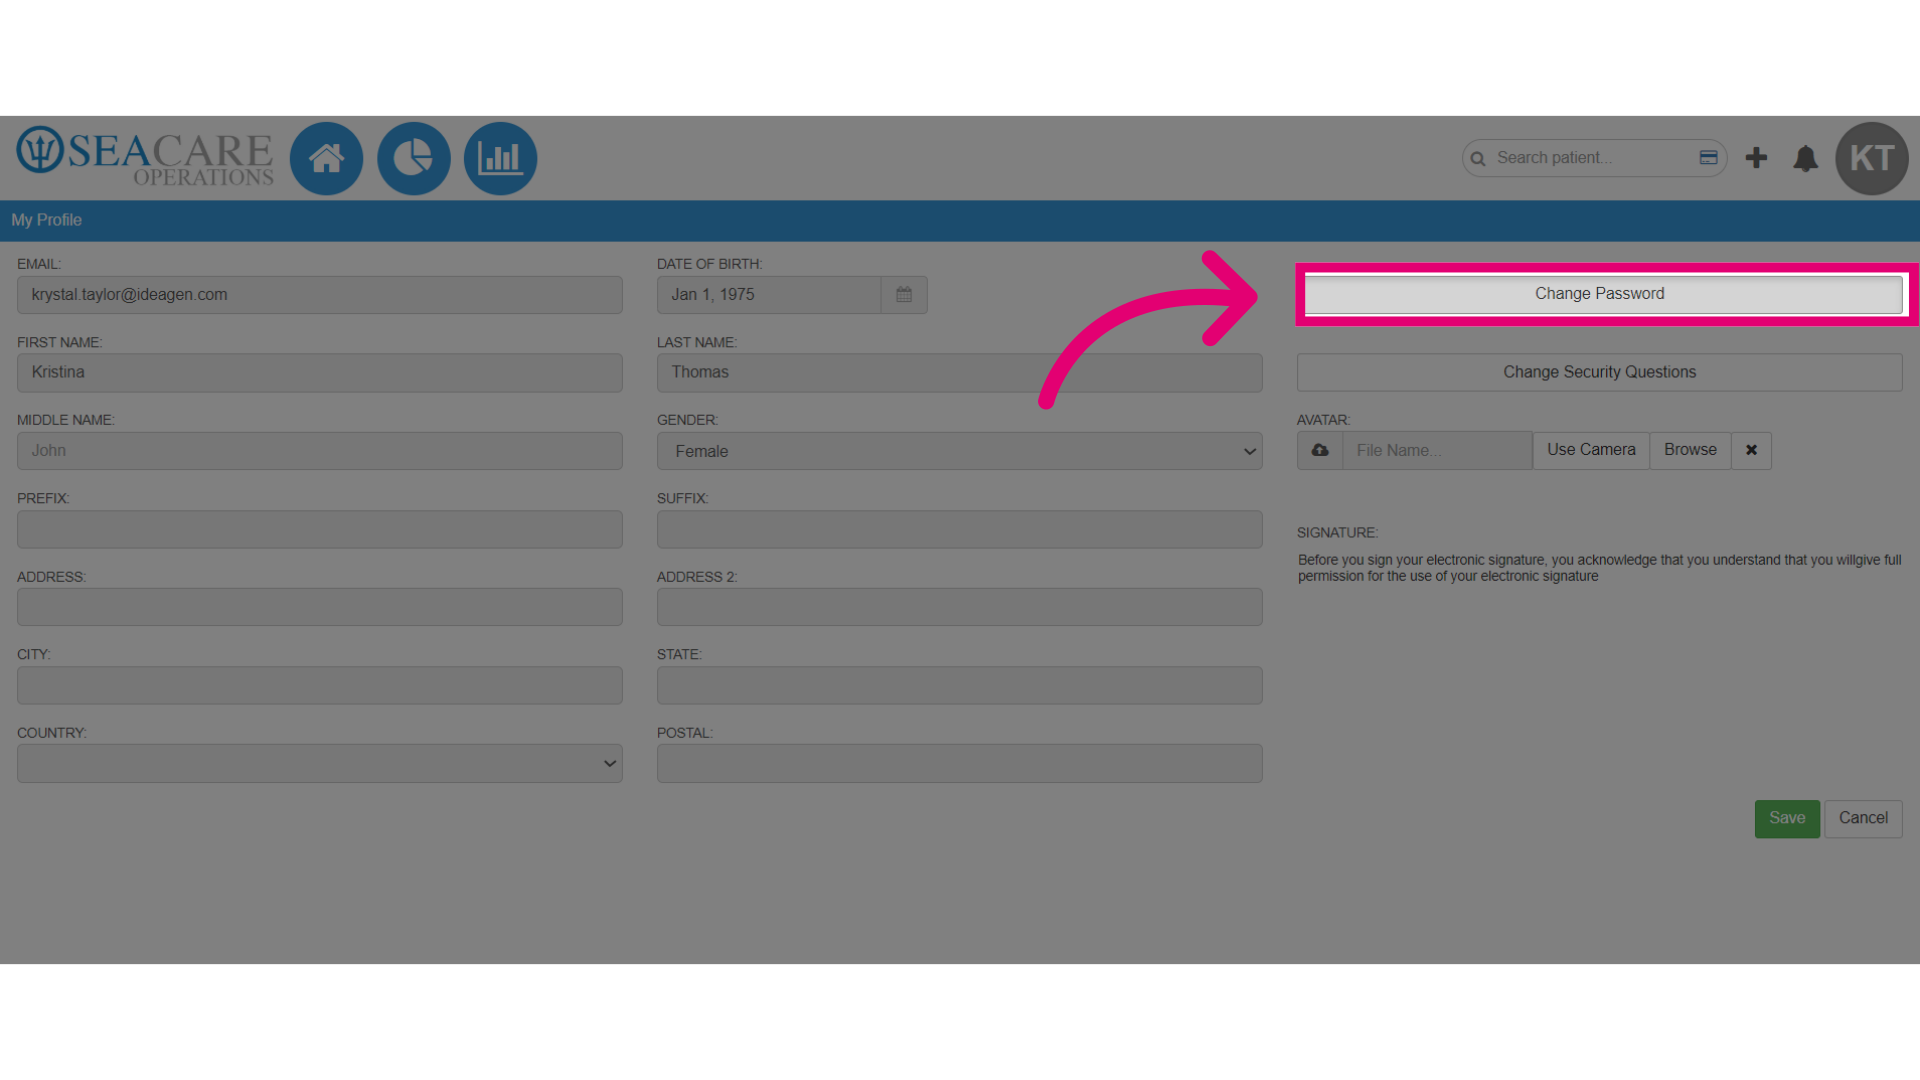This screenshot has width=1920, height=1080.
Task: Cancel profile editing
Action: tap(1863, 819)
